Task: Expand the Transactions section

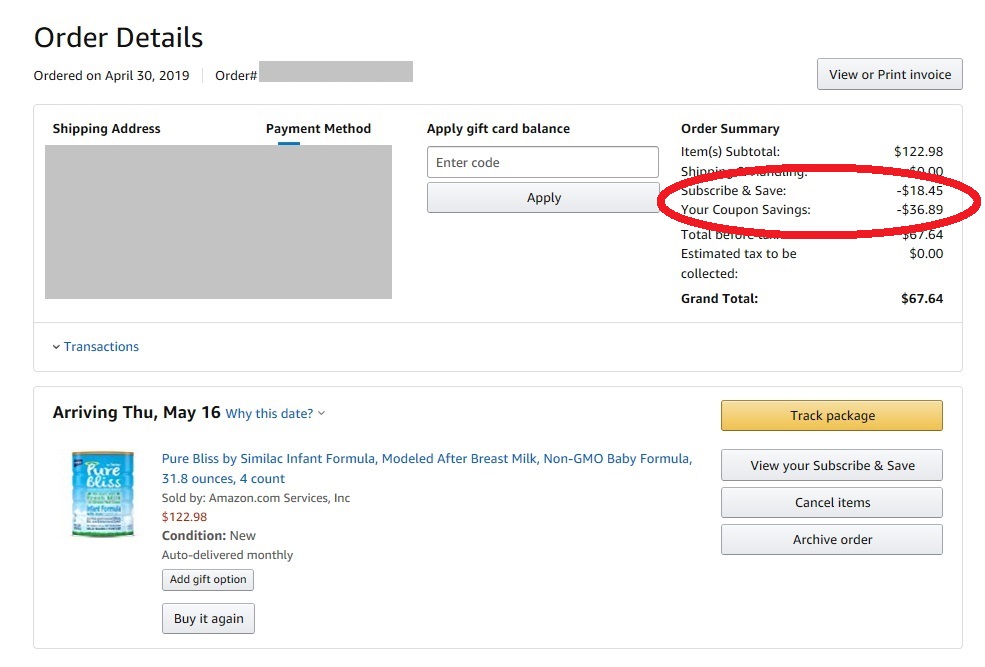Action: tap(101, 346)
